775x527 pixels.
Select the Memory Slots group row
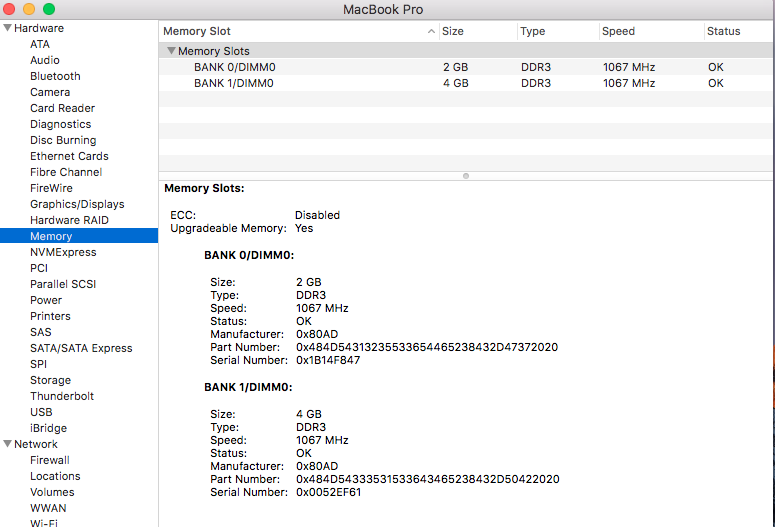click(x=466, y=50)
